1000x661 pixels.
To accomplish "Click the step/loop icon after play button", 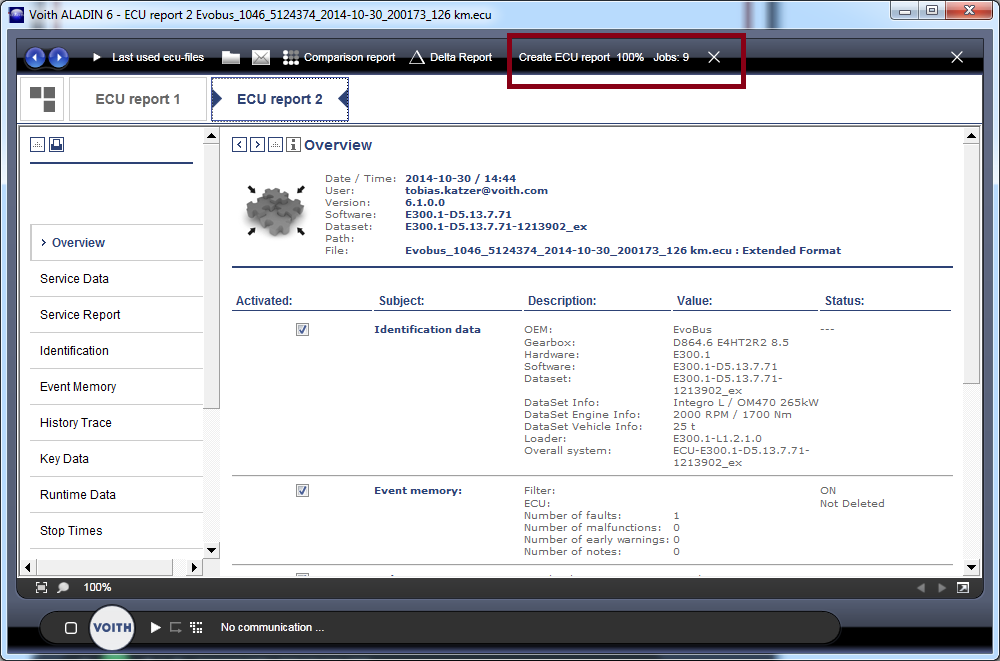I will (175, 628).
